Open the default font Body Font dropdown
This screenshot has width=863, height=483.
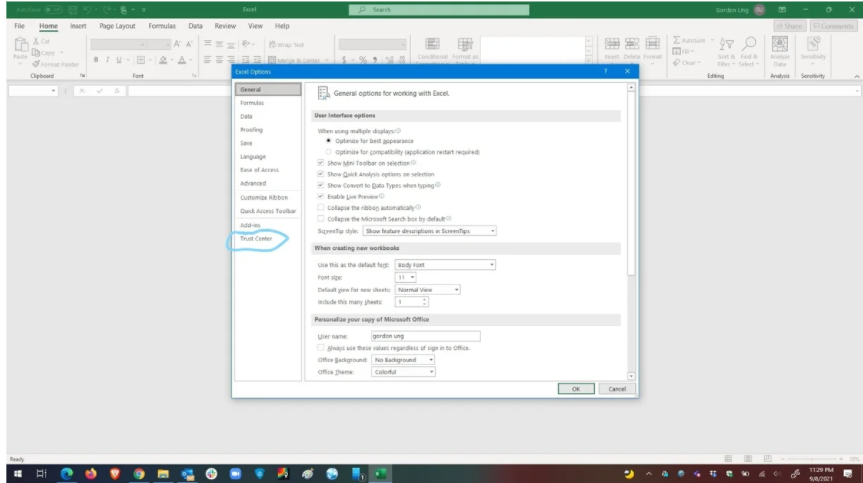[493, 264]
